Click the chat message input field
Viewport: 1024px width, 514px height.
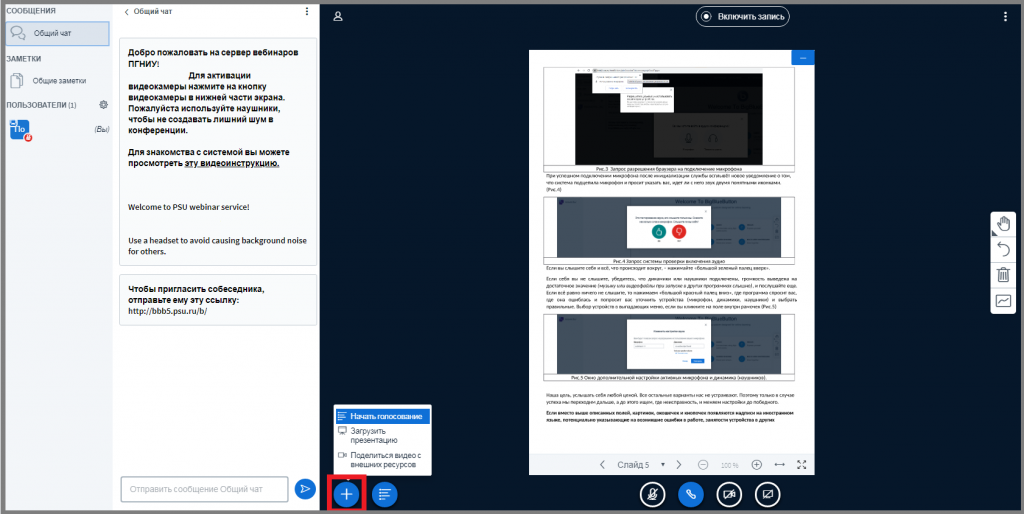(205, 489)
